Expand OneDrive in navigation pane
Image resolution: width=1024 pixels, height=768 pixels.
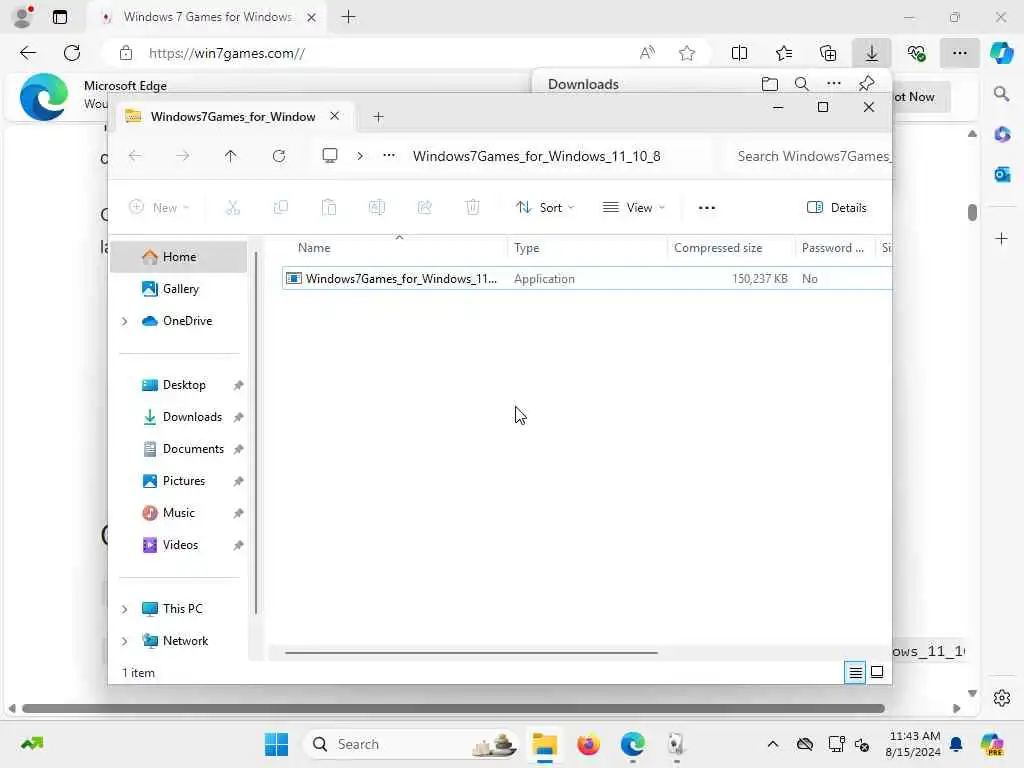pyautogui.click(x=125, y=321)
